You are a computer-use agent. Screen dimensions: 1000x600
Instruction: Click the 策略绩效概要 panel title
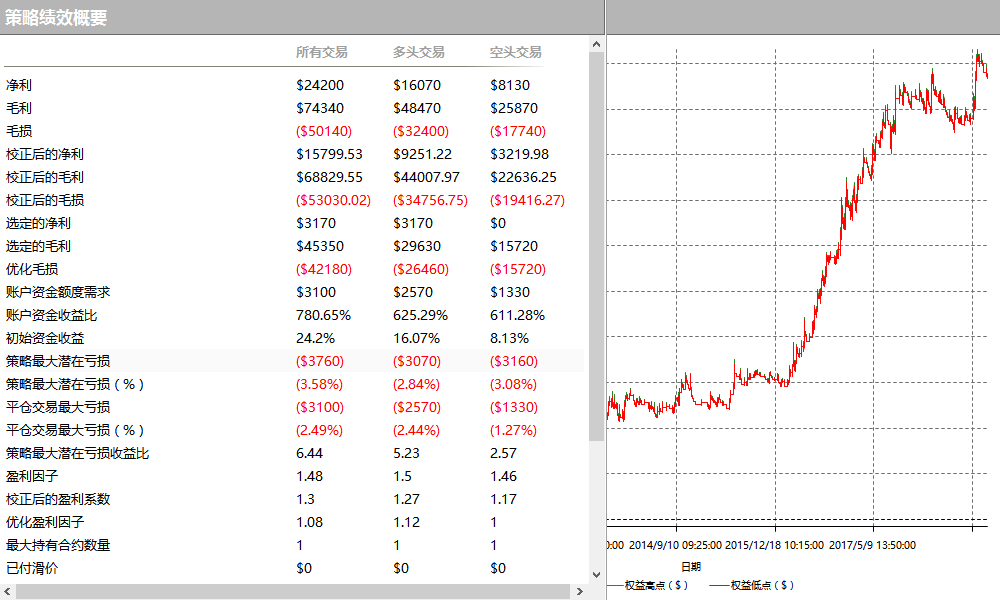[56, 17]
